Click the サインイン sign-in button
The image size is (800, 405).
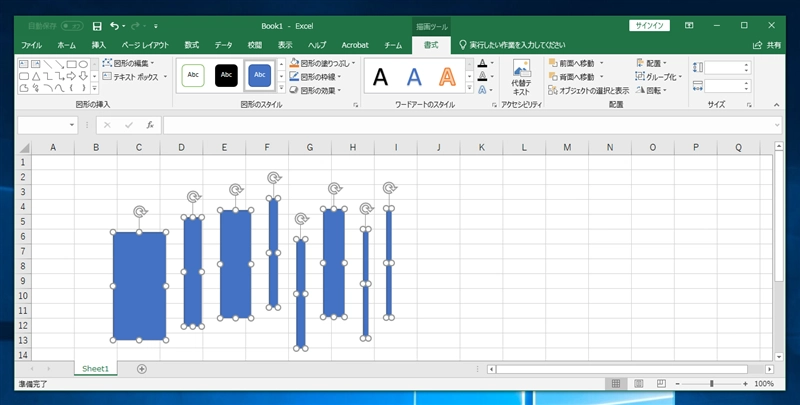[x=649, y=25]
